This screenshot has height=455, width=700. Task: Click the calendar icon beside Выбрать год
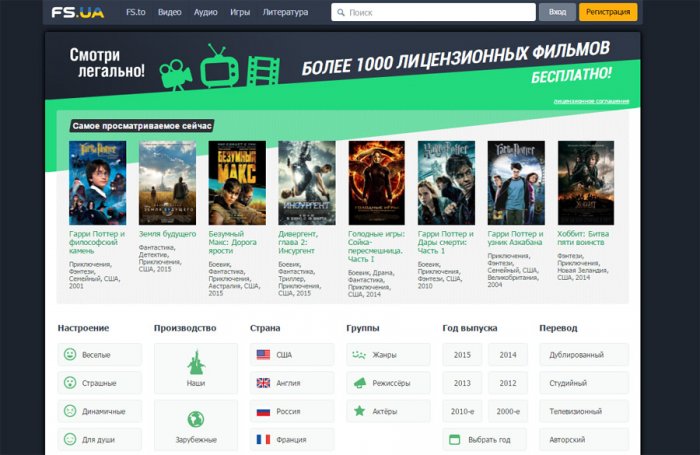454,439
